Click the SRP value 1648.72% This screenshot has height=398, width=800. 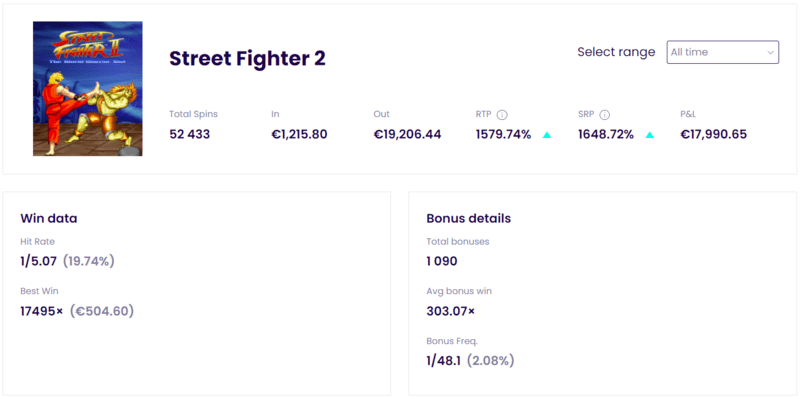(606, 135)
